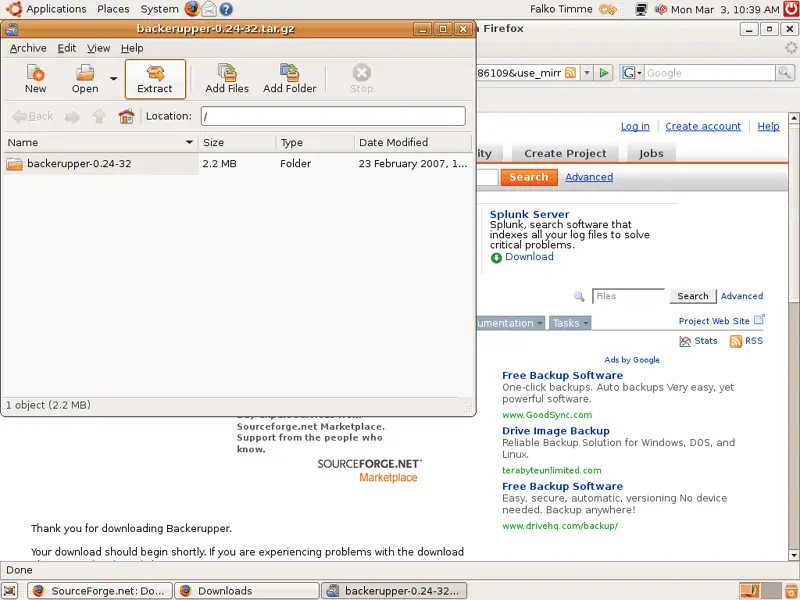This screenshot has height=600, width=800.
Task: Open the help icon in the top panel
Action: (226, 9)
